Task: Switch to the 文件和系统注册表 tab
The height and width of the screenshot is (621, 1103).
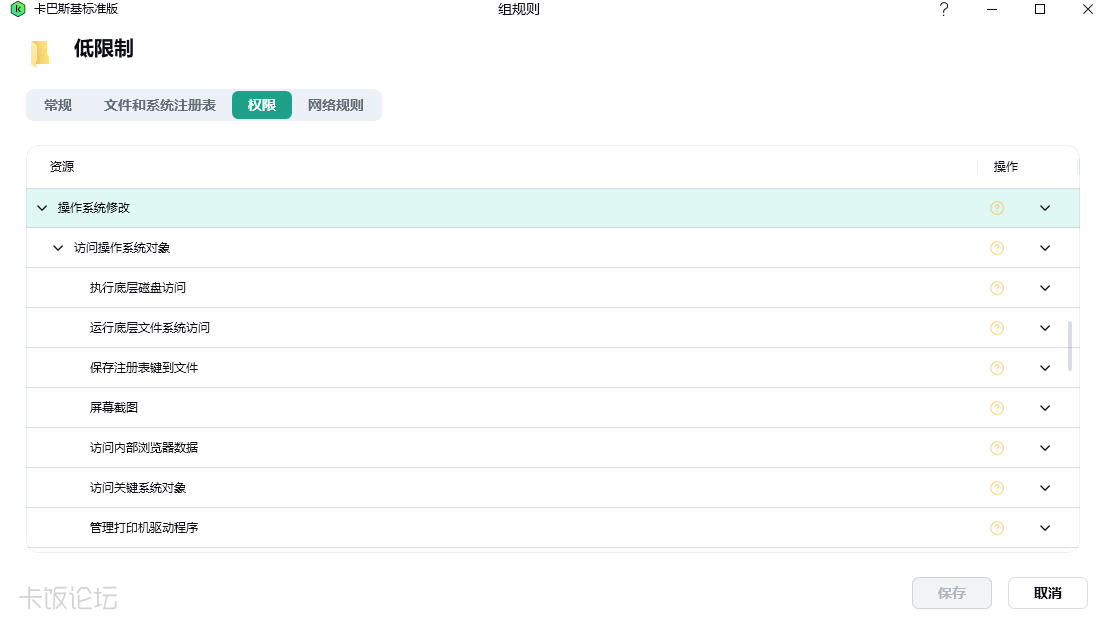Action: (160, 105)
